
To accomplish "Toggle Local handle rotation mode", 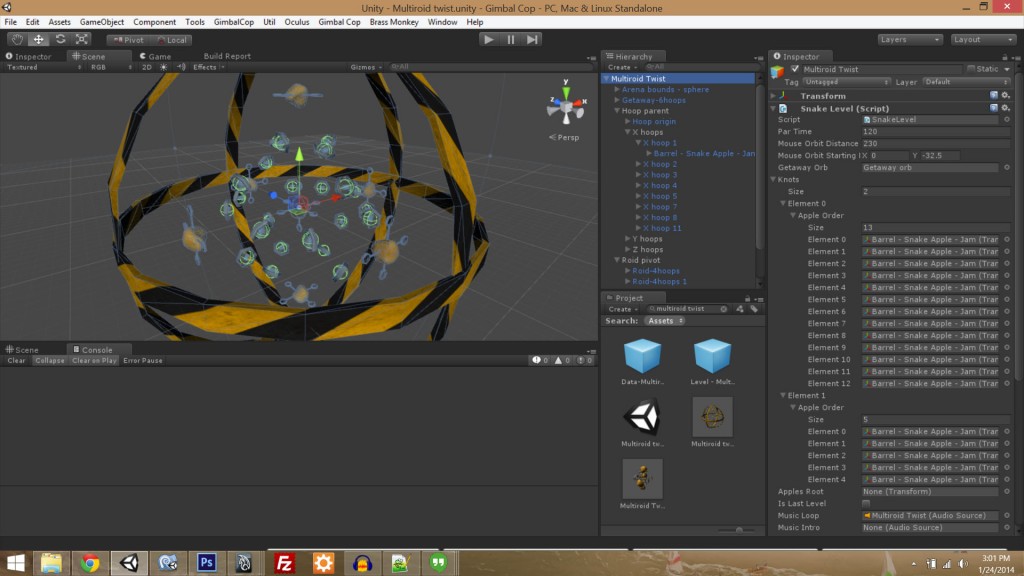I will pos(171,40).
